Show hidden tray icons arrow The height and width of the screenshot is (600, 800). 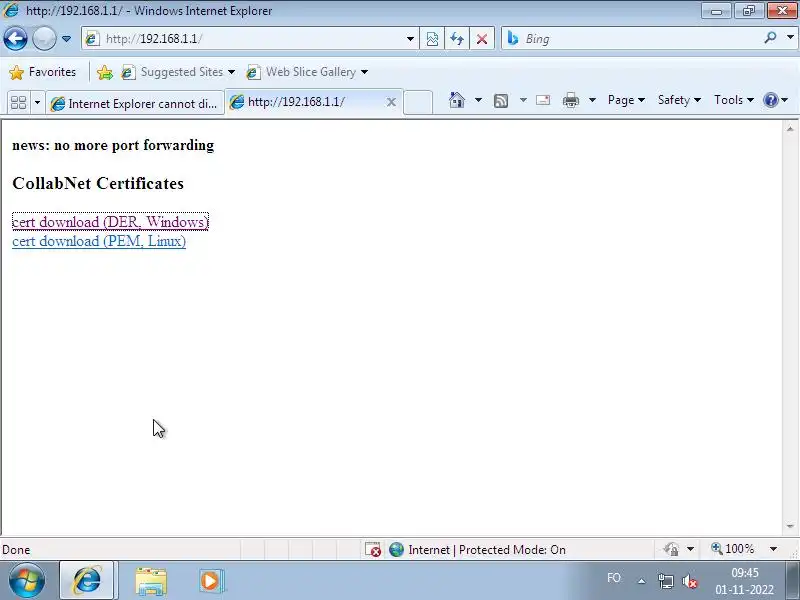coord(641,581)
